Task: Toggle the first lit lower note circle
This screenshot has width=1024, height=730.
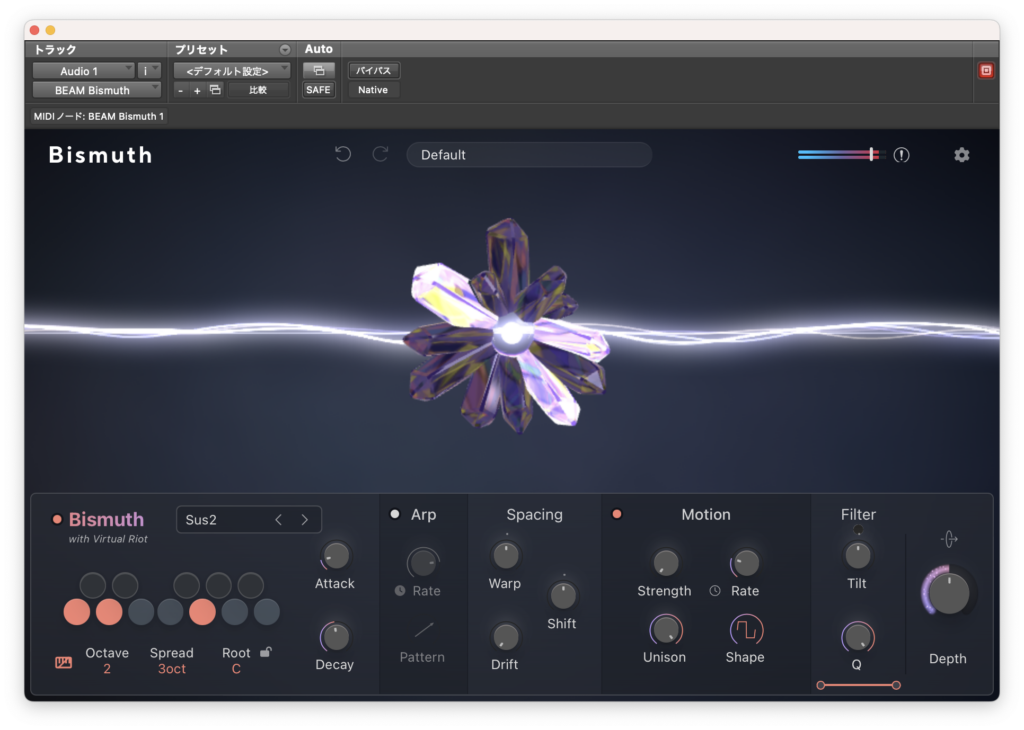Action: click(77, 612)
